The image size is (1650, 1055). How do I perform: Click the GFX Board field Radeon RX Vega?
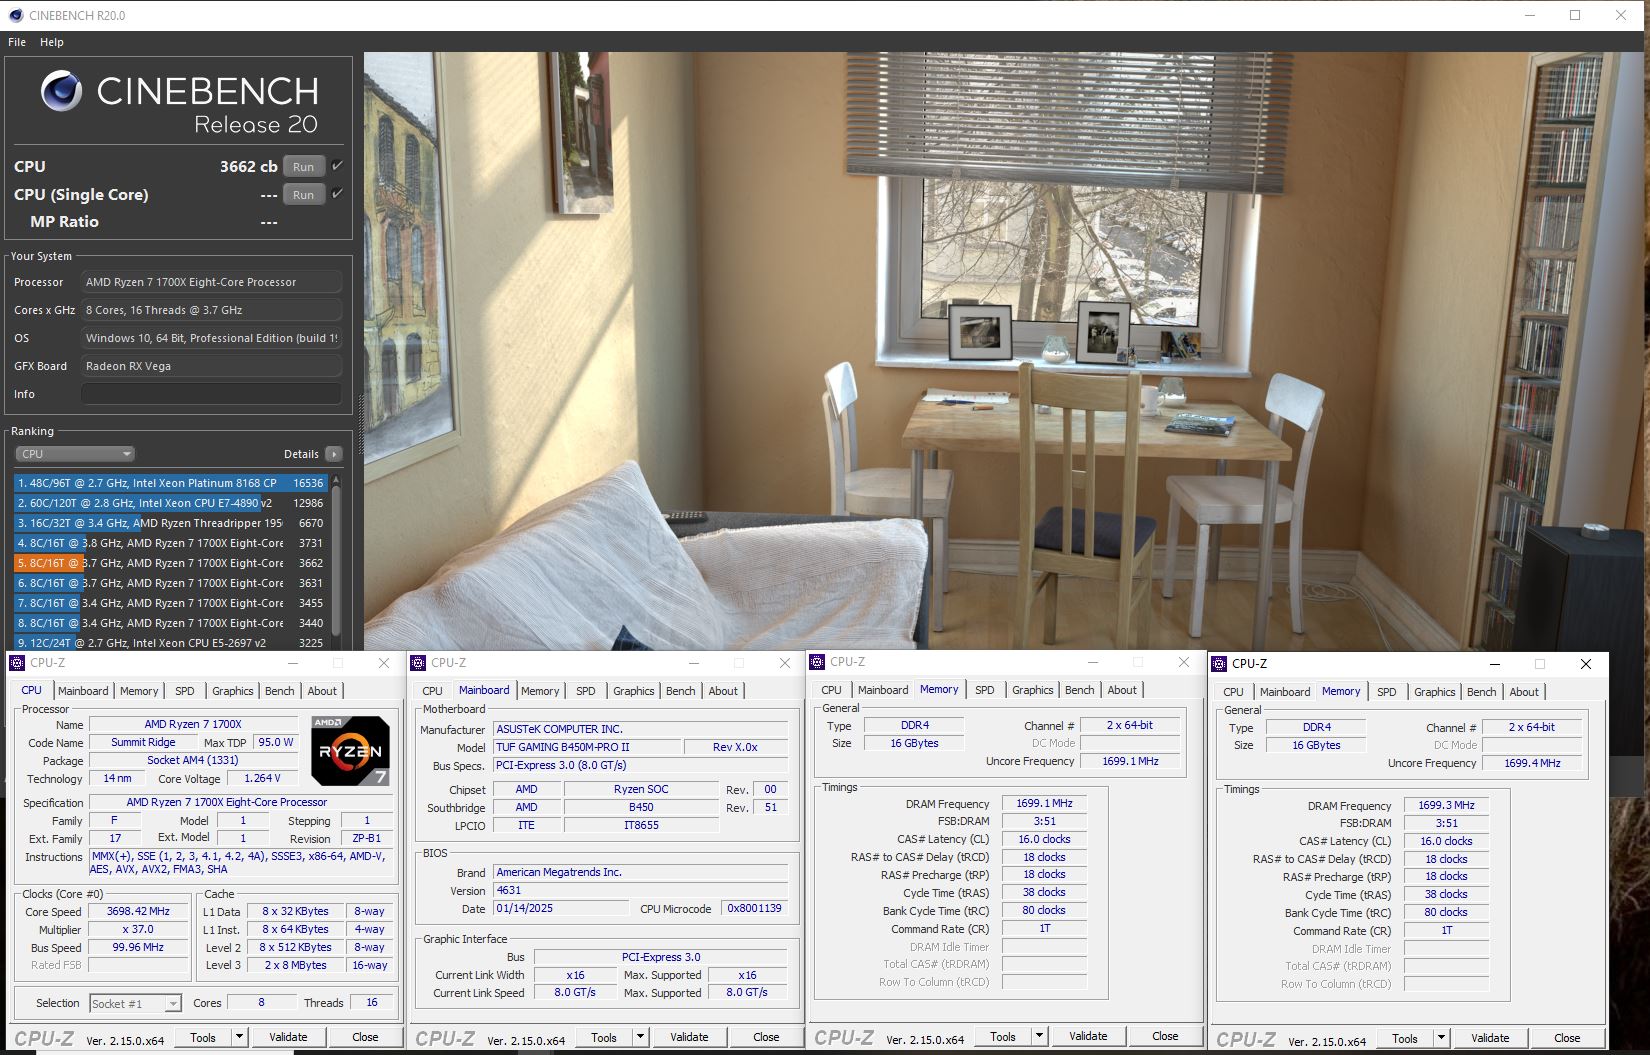coord(211,366)
